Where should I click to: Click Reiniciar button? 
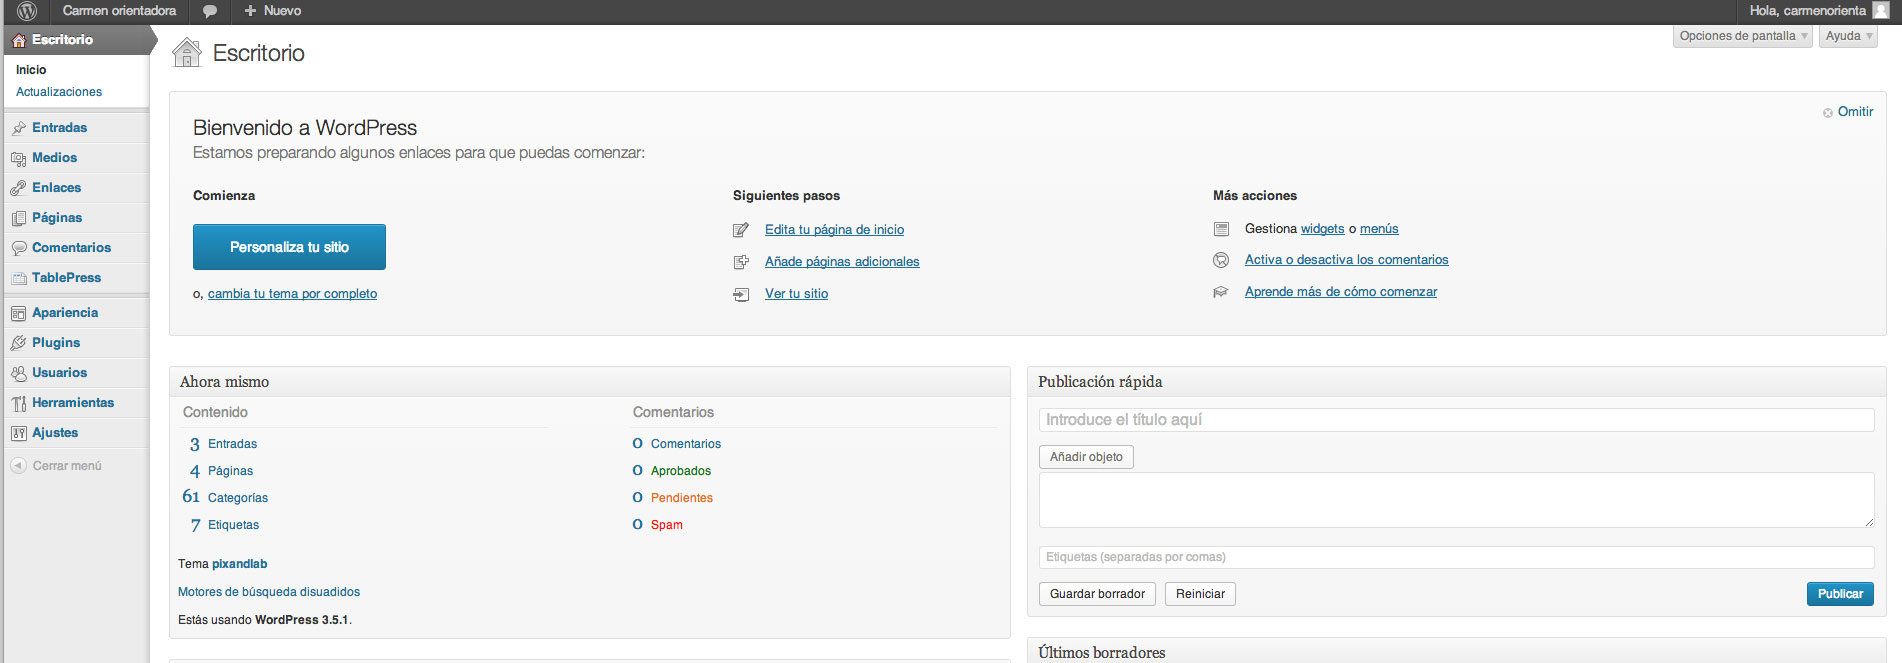(x=1200, y=594)
